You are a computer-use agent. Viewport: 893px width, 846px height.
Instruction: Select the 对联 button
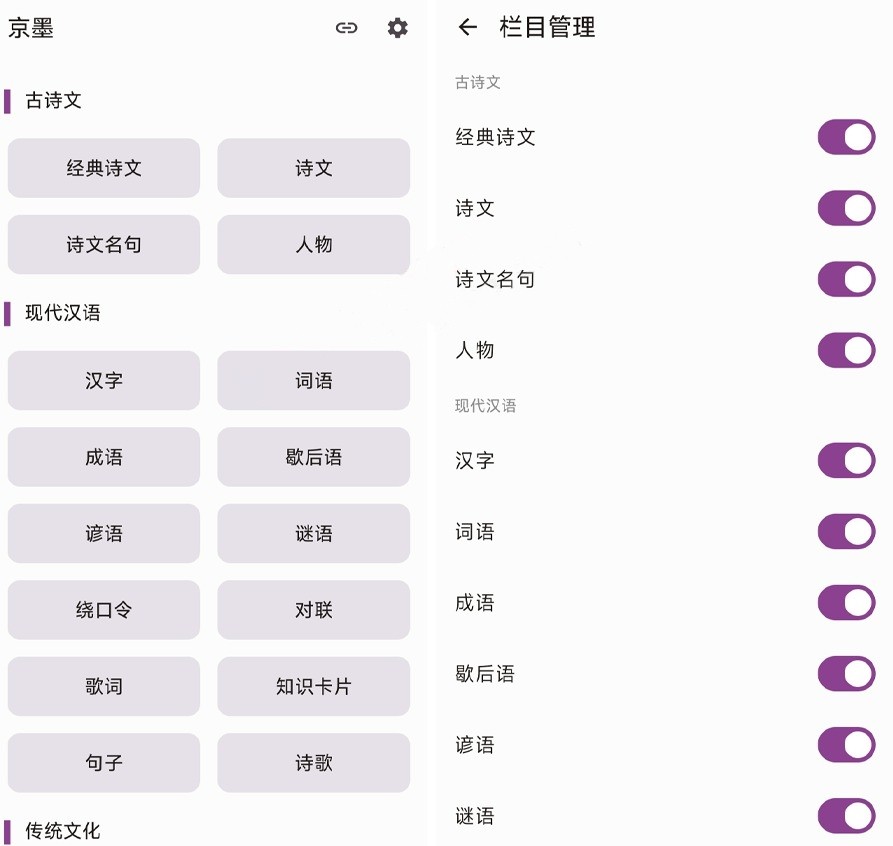(313, 610)
